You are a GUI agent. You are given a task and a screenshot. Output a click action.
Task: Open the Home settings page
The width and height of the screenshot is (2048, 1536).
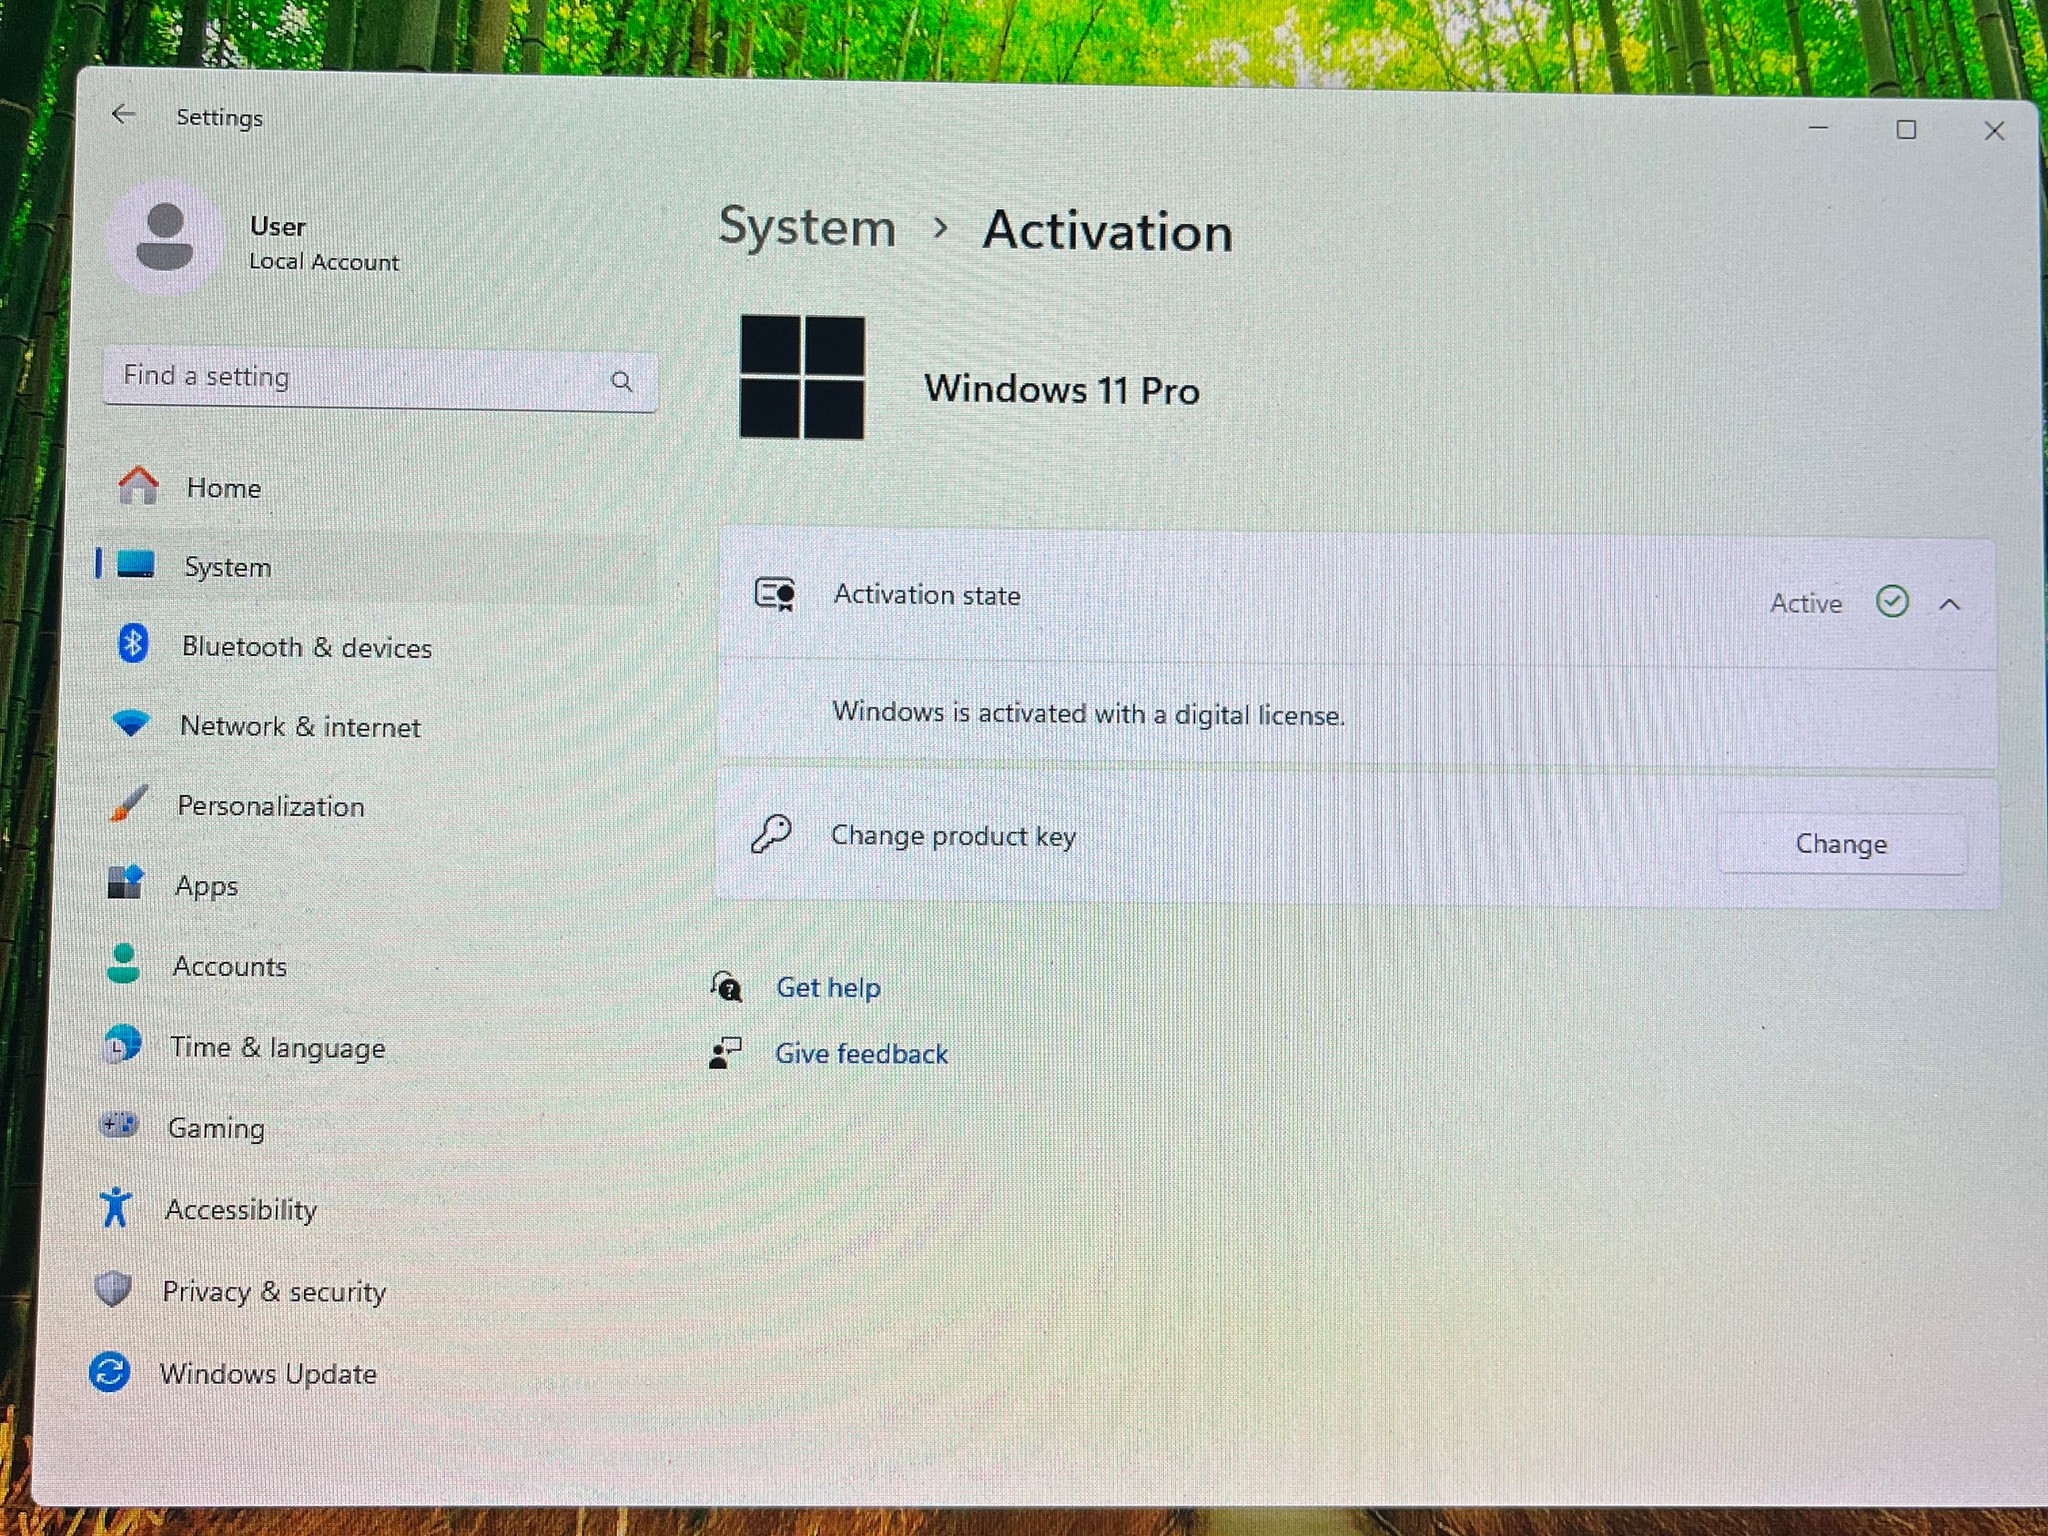tap(223, 488)
